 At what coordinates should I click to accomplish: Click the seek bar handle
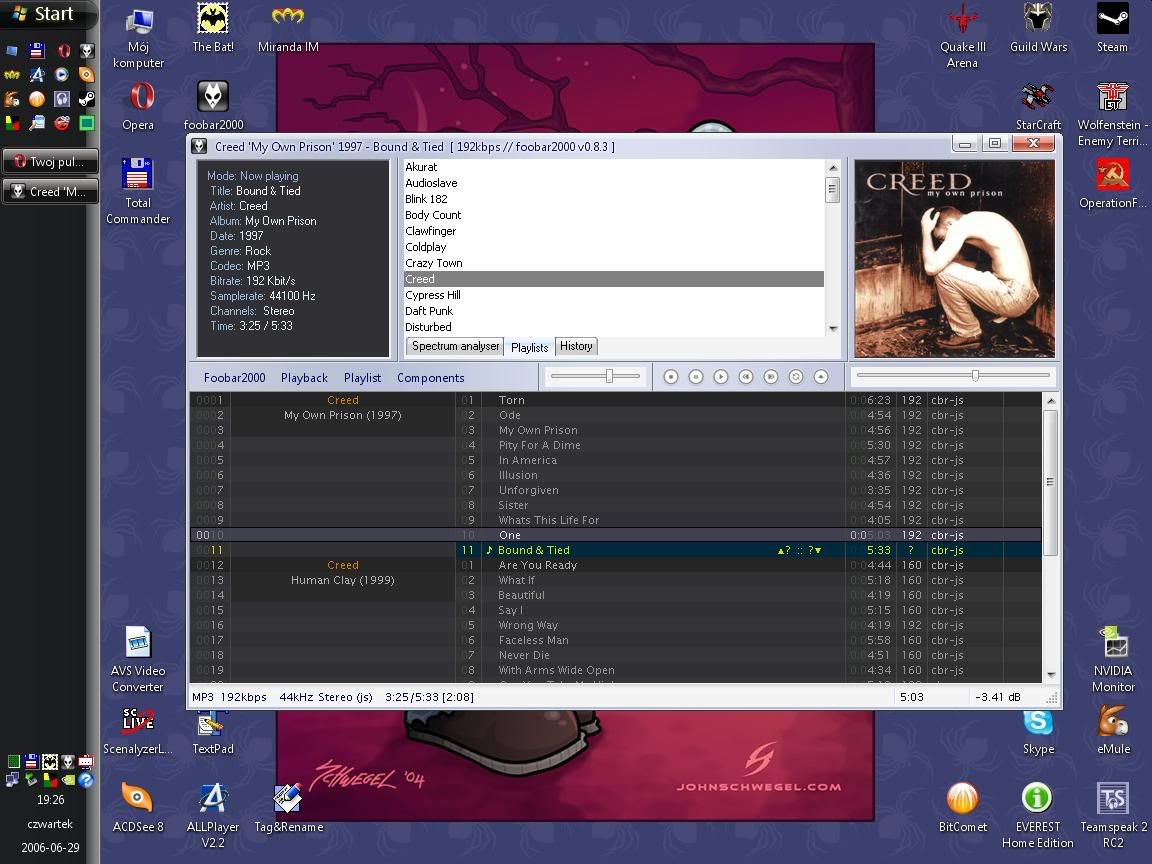click(x=975, y=375)
